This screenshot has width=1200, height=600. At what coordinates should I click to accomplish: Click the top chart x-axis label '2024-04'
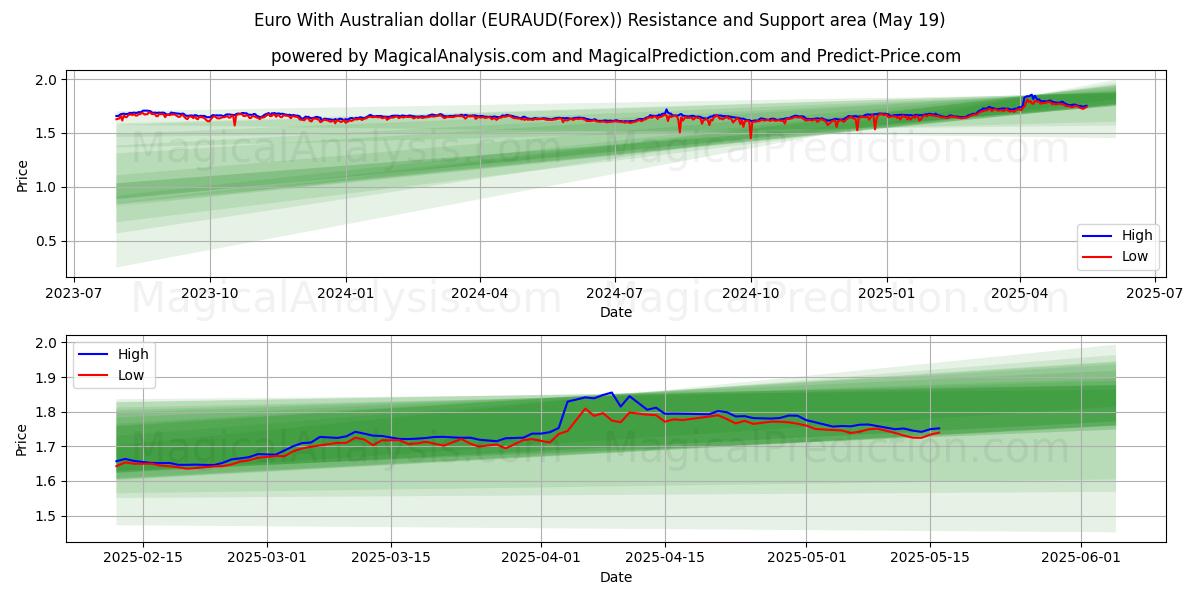(x=479, y=293)
